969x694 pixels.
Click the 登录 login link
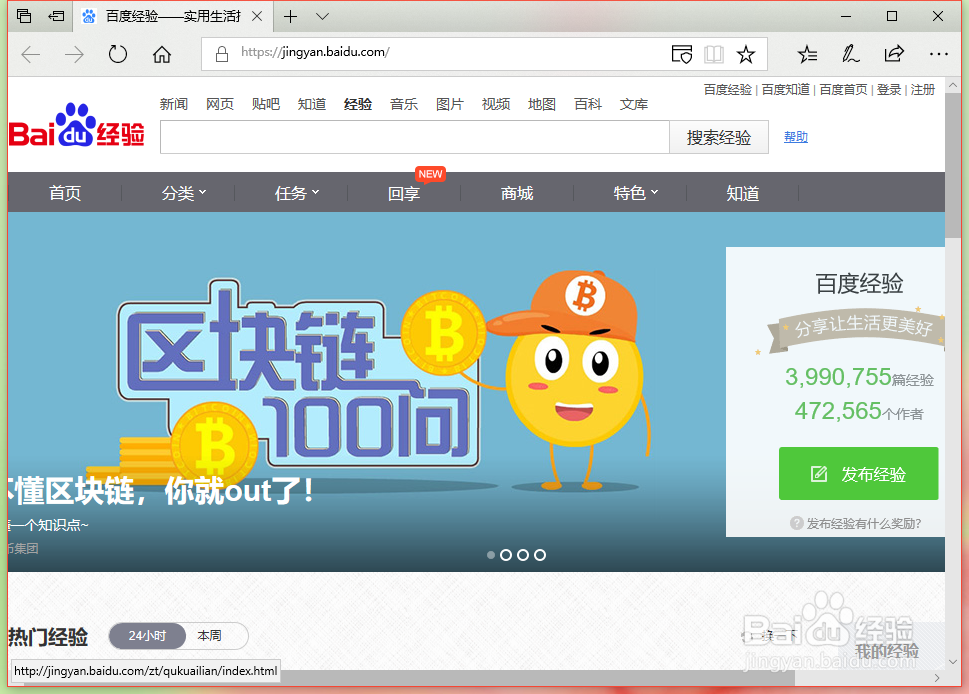pyautogui.click(x=889, y=90)
